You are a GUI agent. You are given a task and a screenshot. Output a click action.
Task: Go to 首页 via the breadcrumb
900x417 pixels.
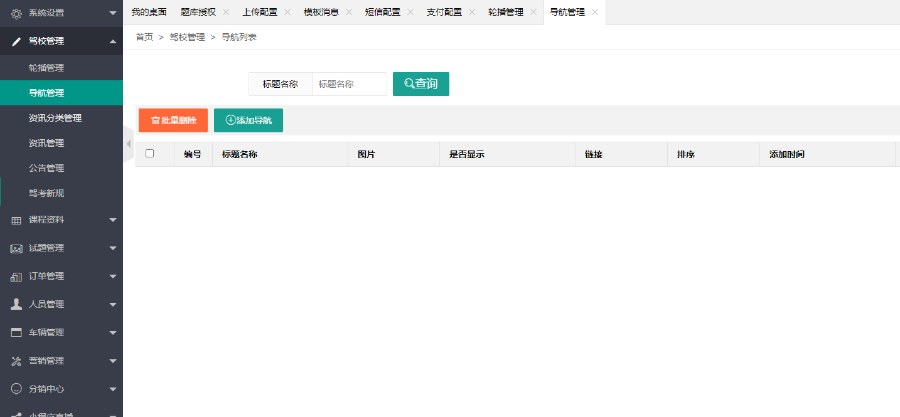(145, 37)
